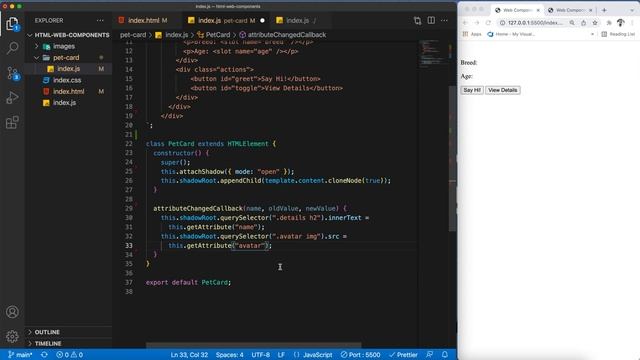This screenshot has width=640, height=360.
Task: Open index.html in the explorer
Action: coord(69,91)
